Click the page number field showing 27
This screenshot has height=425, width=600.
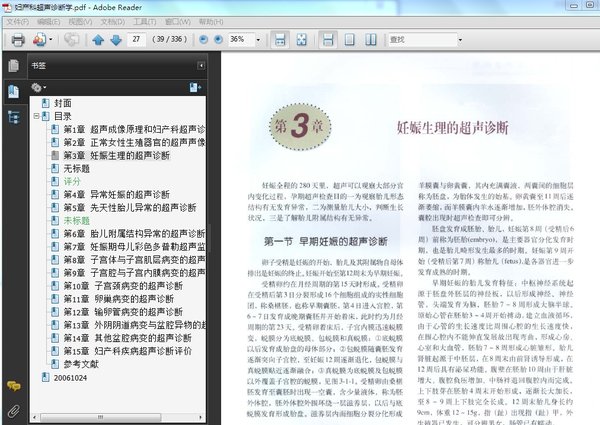(136, 39)
